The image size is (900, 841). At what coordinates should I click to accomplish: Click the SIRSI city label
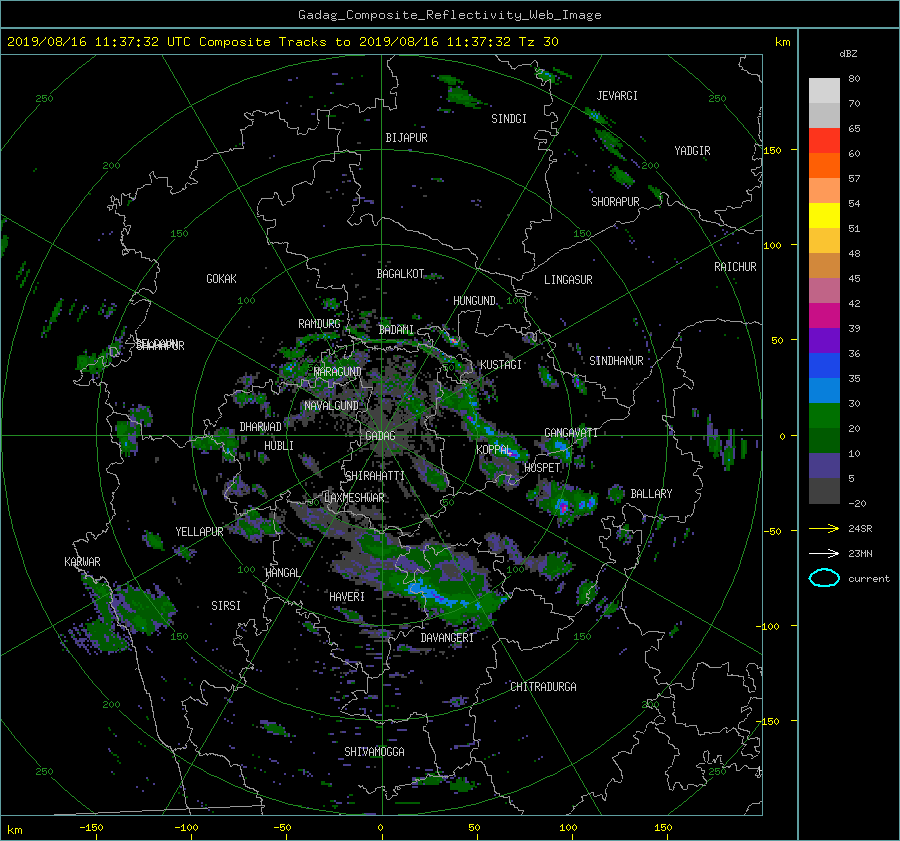(x=226, y=606)
